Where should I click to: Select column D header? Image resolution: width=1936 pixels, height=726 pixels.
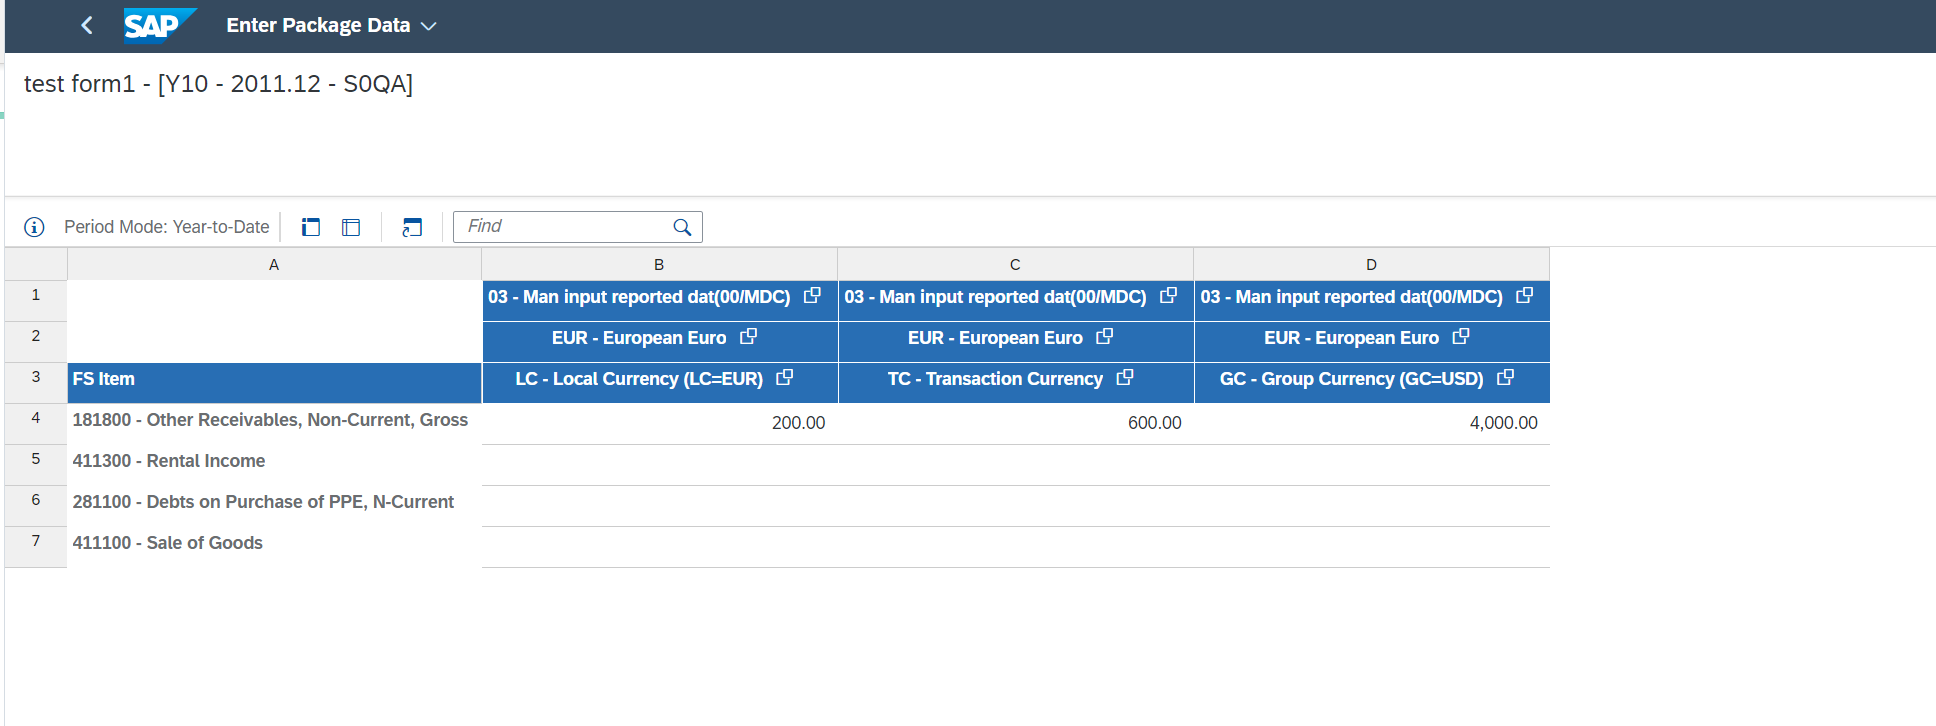click(1371, 265)
